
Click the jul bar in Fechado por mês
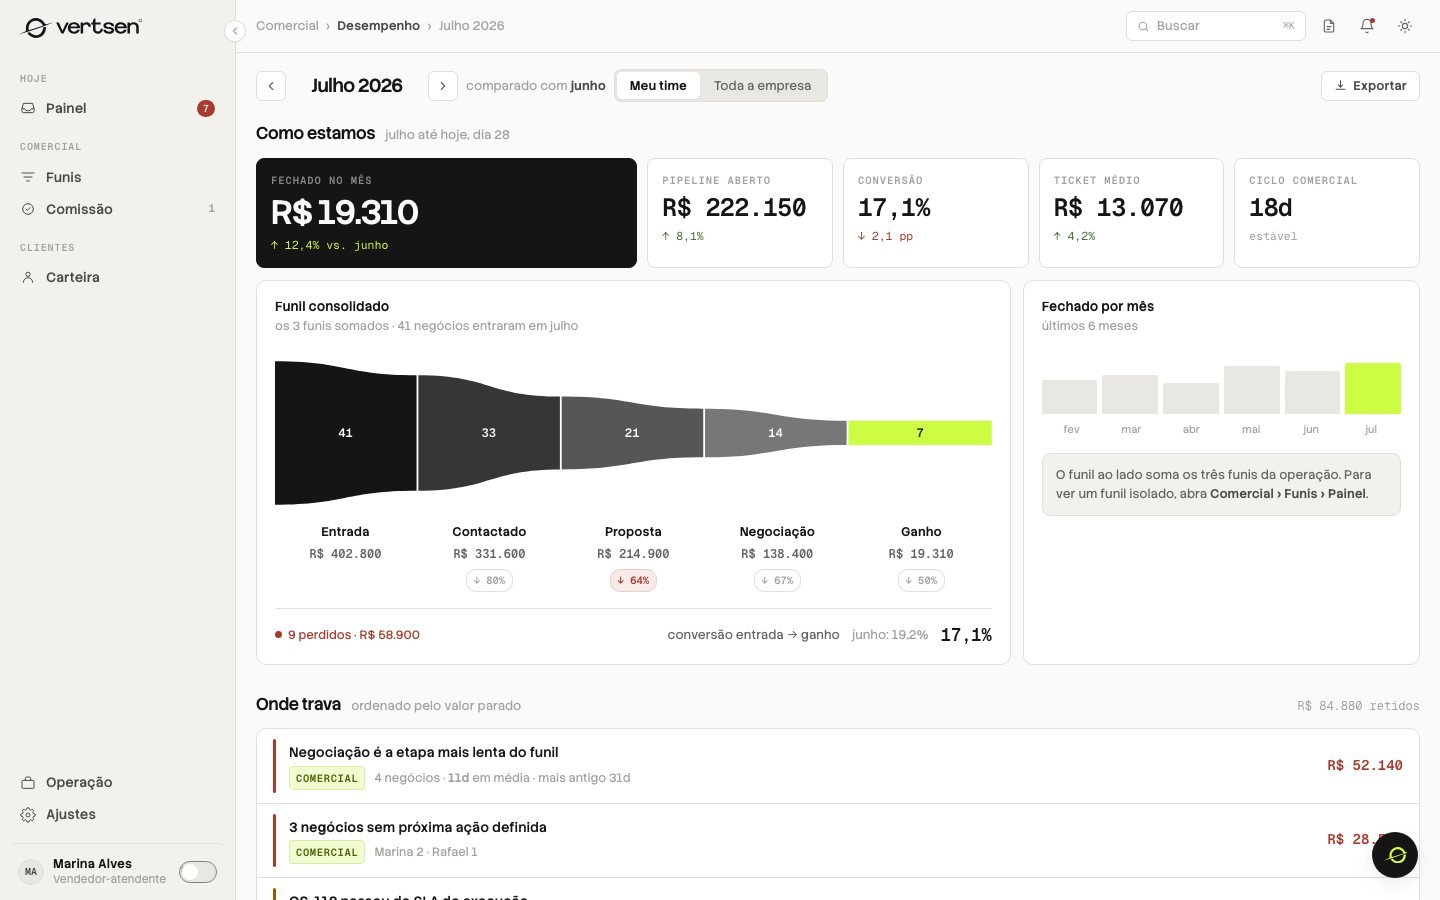point(1372,388)
